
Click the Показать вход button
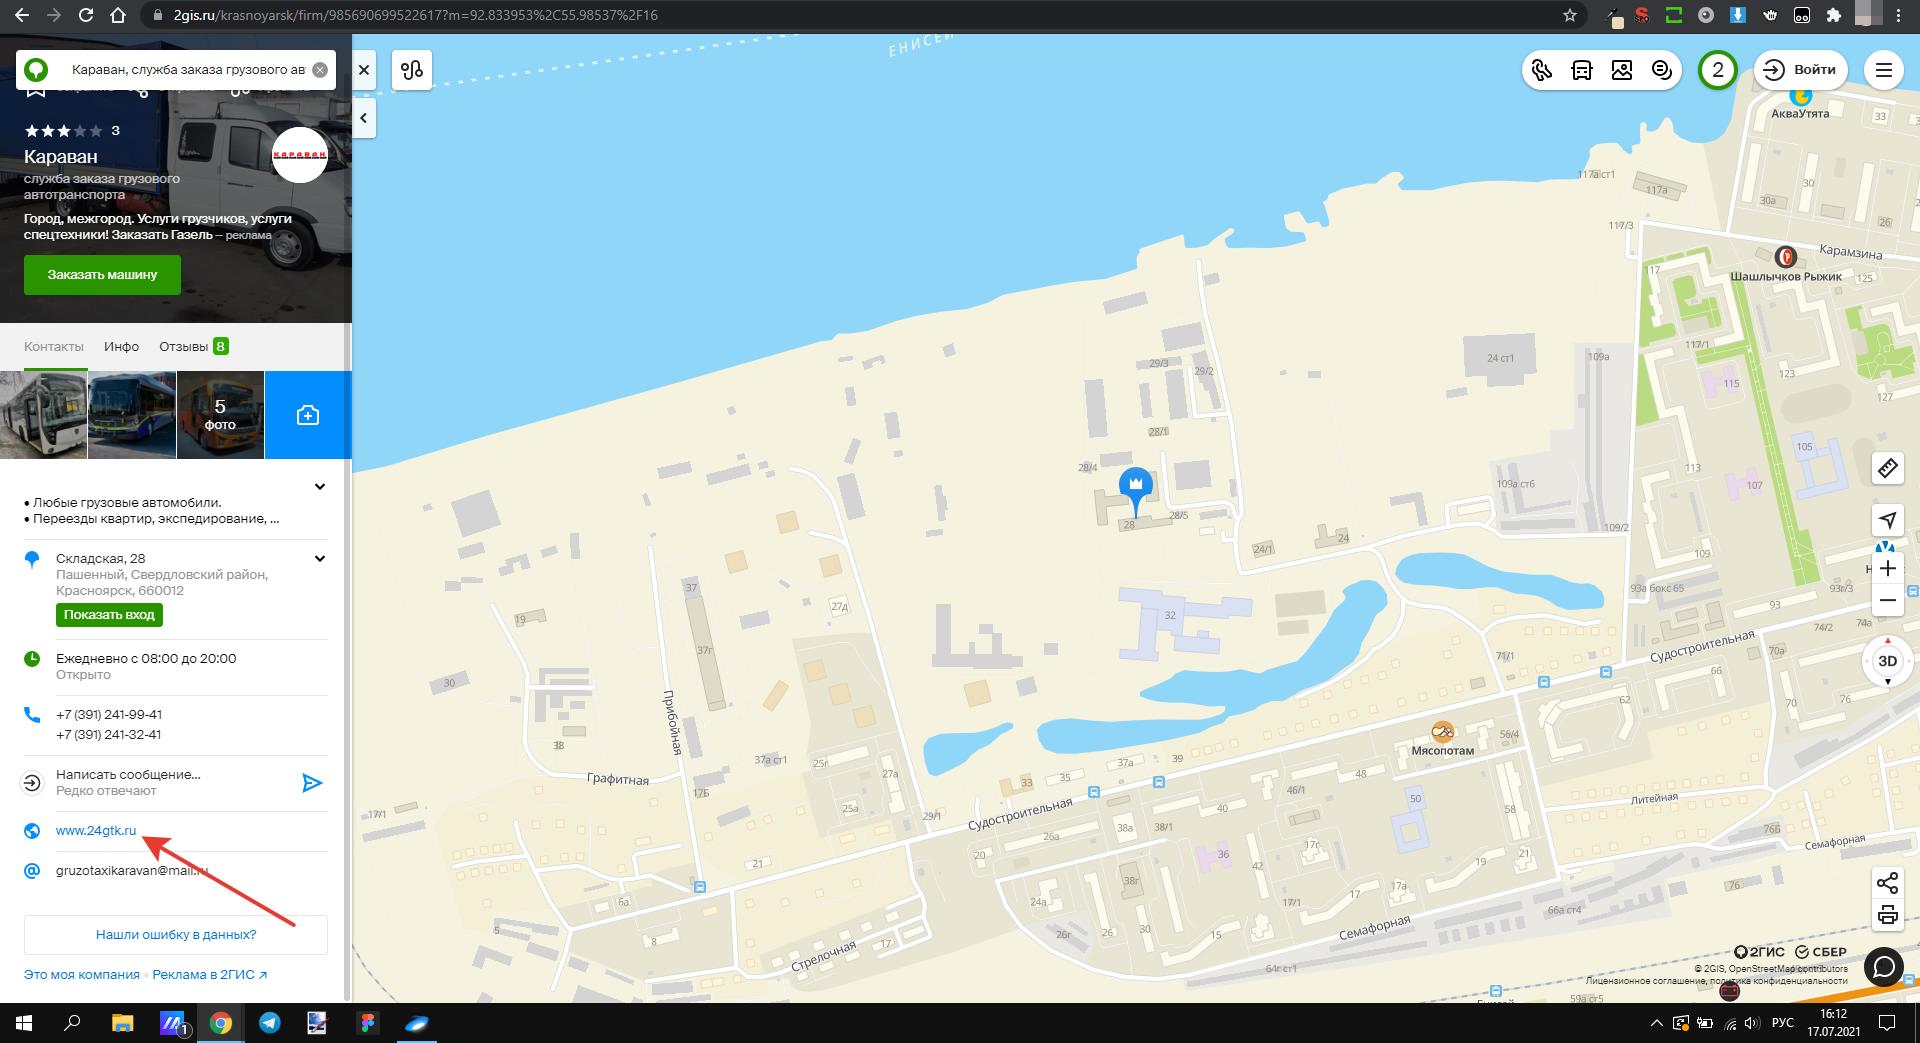click(x=109, y=615)
